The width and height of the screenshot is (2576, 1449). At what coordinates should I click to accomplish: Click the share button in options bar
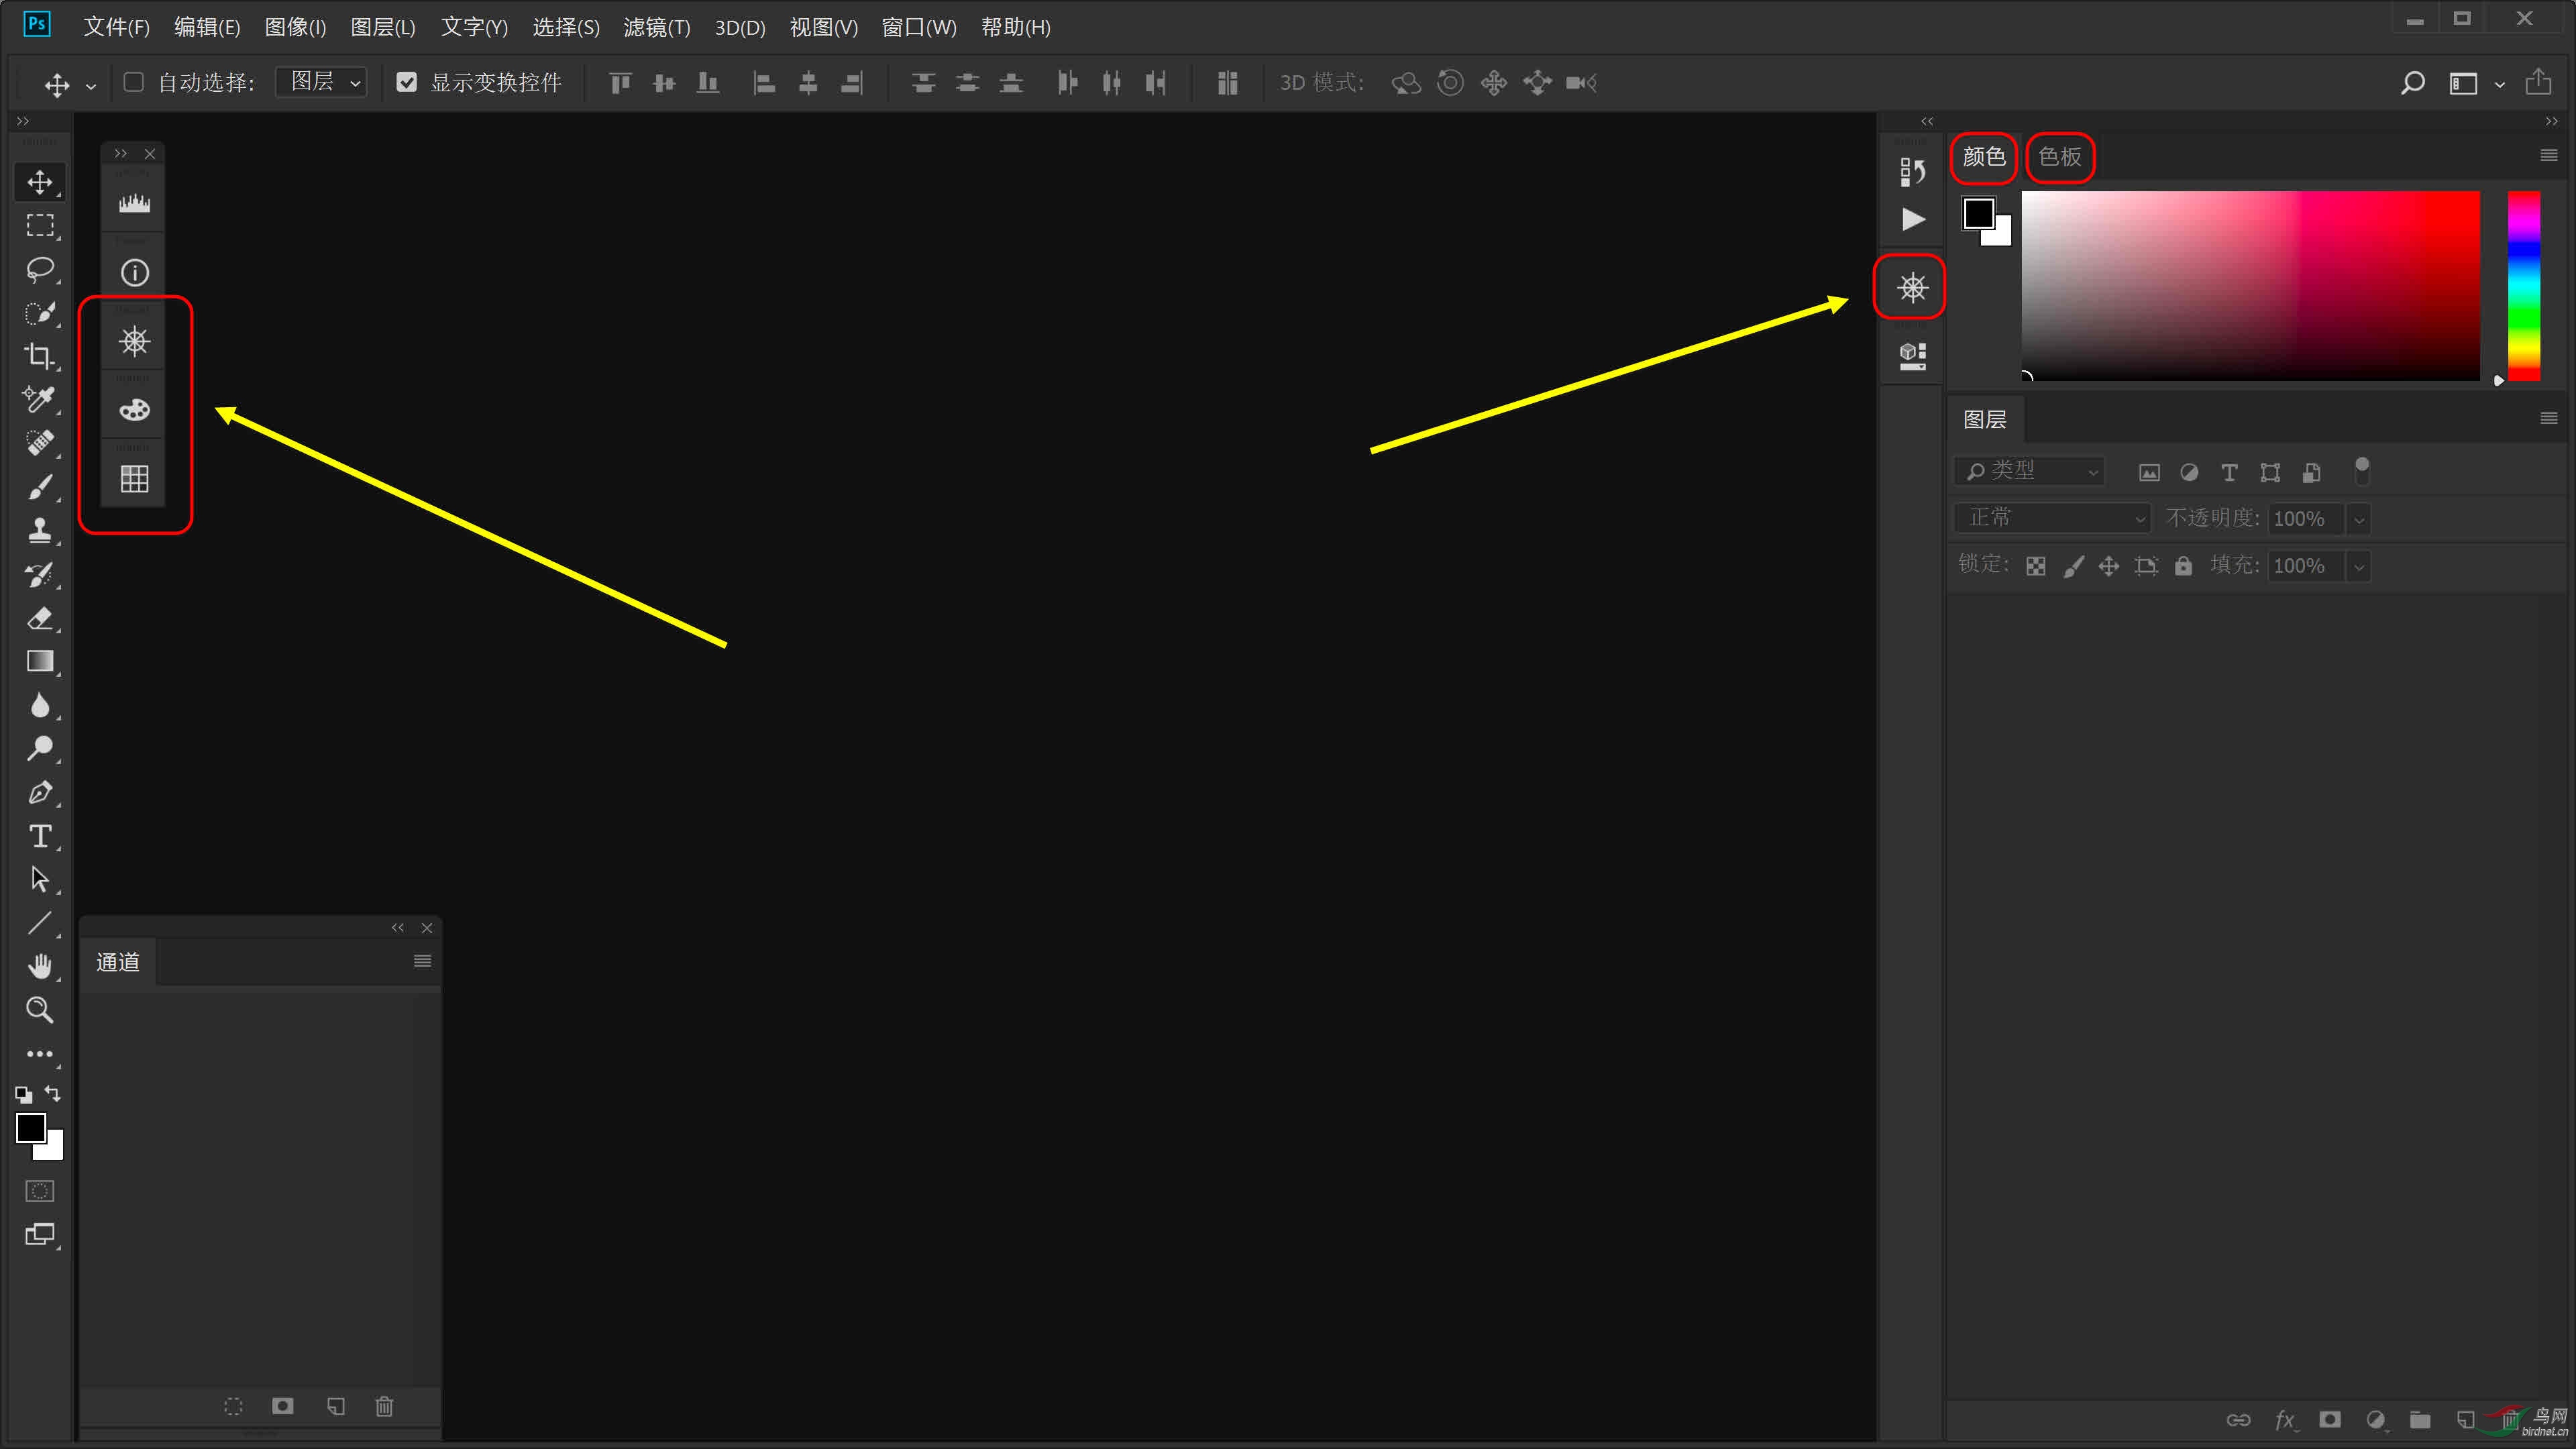click(x=2537, y=82)
